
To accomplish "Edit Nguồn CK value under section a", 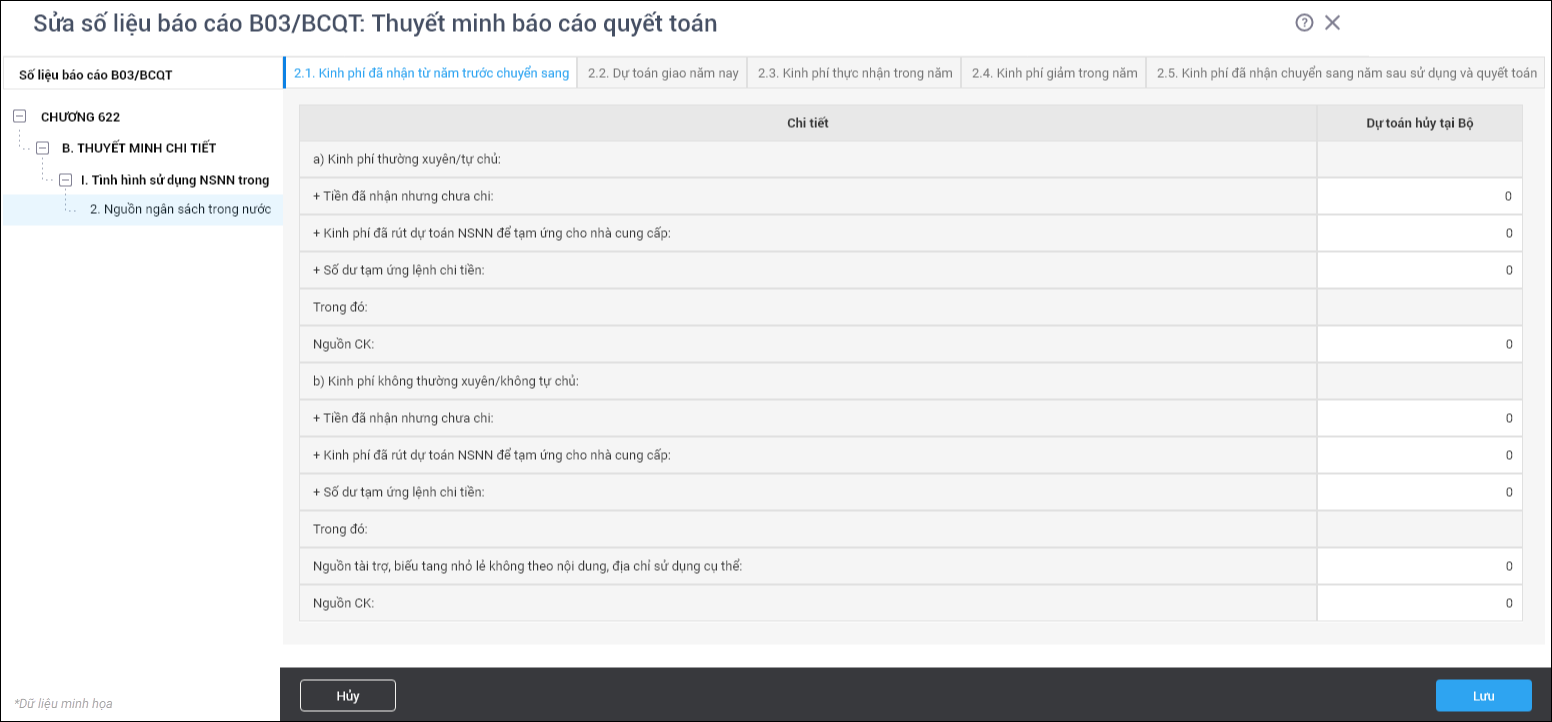I will 1419,344.
